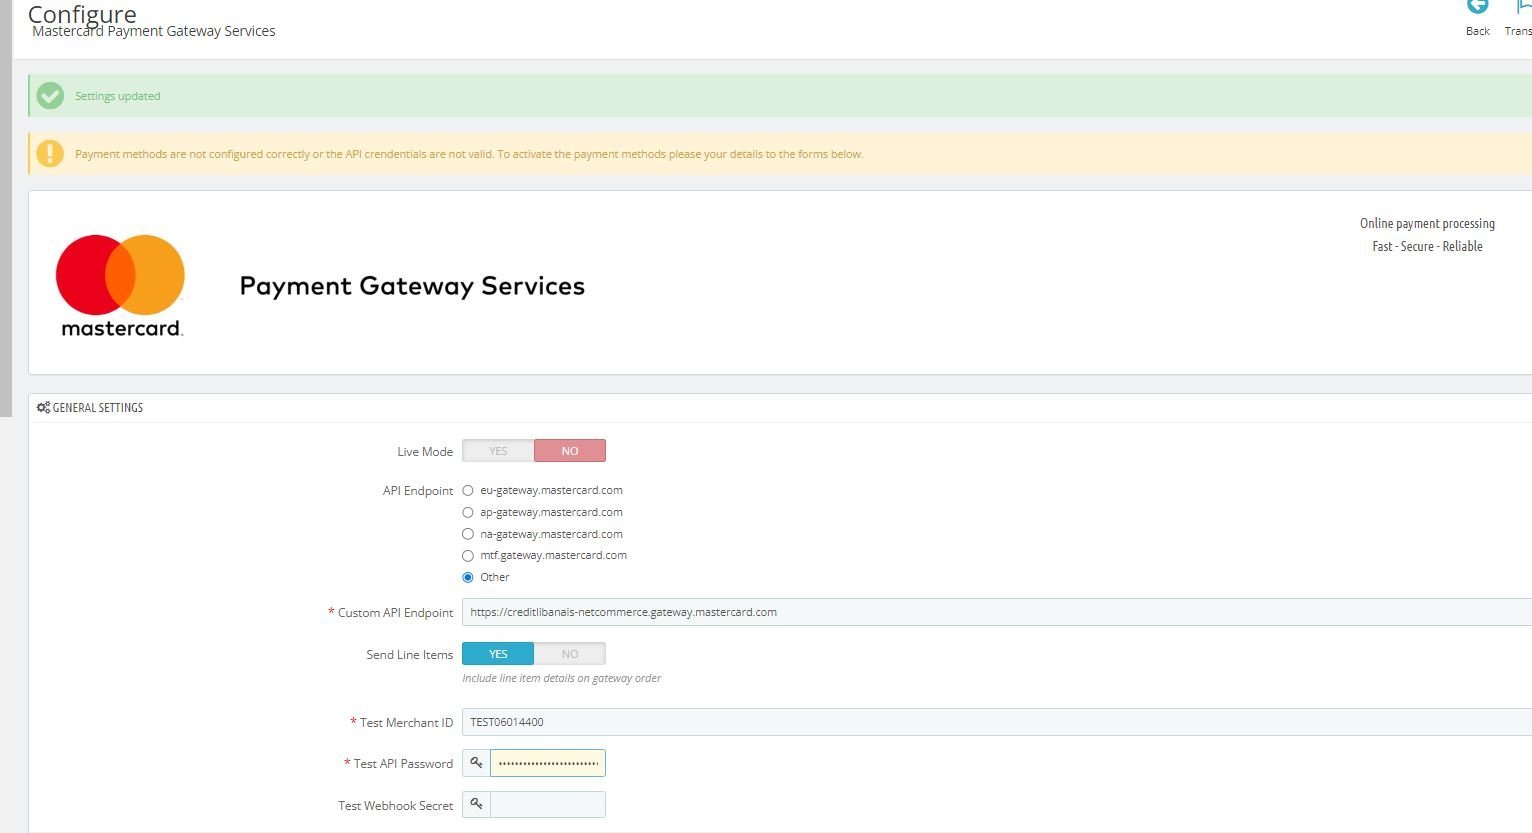Click the green success checkmark icon
Screen dimensions: 1532x833
[x=50, y=96]
